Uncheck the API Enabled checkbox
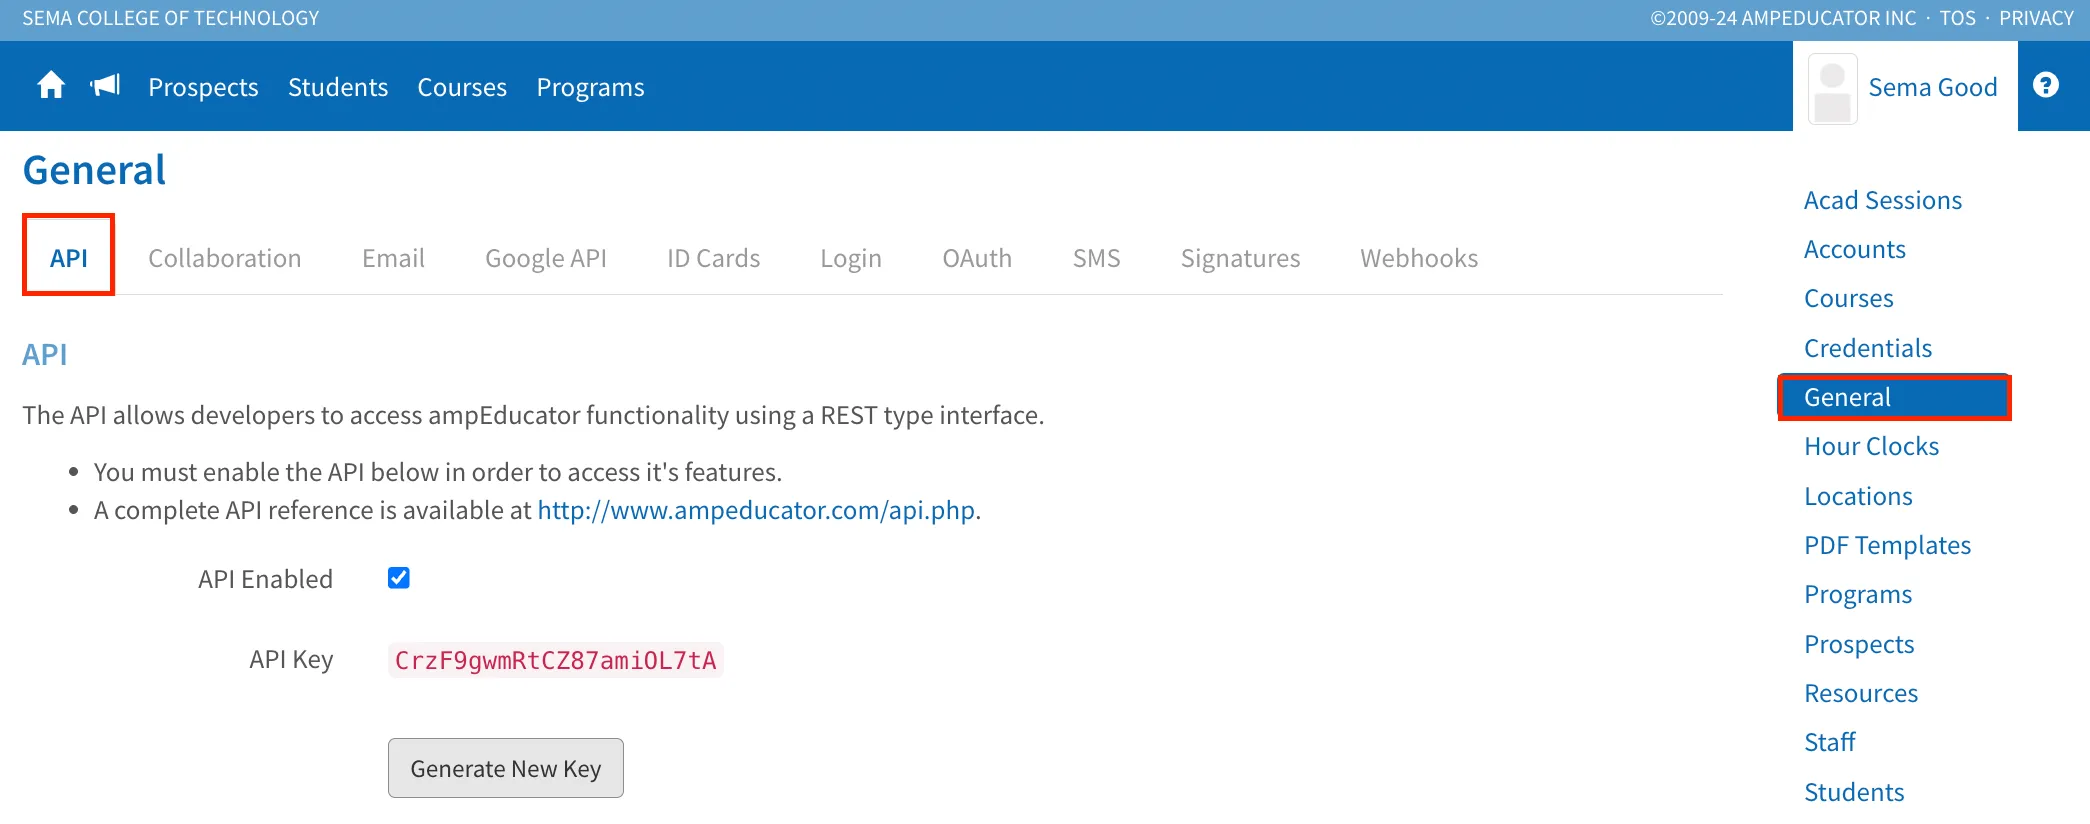 (x=399, y=578)
